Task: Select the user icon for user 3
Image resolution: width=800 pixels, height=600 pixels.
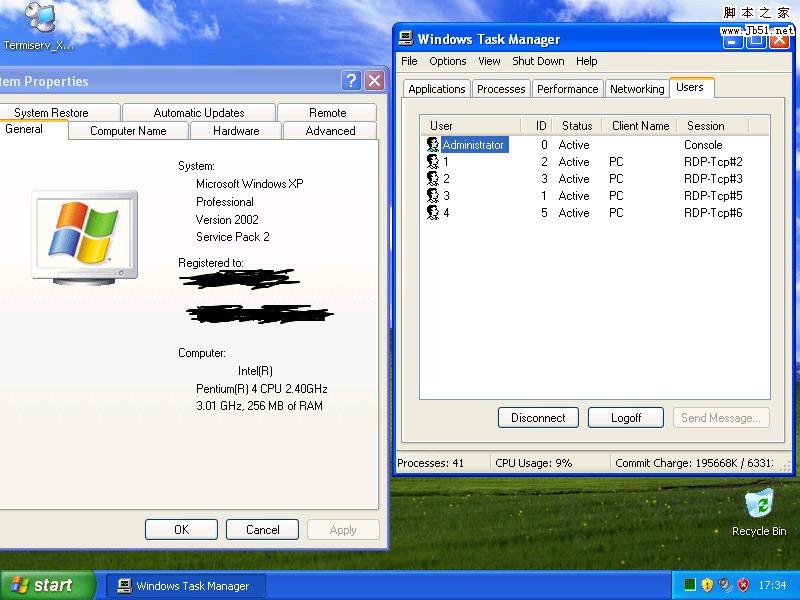Action: click(x=433, y=195)
